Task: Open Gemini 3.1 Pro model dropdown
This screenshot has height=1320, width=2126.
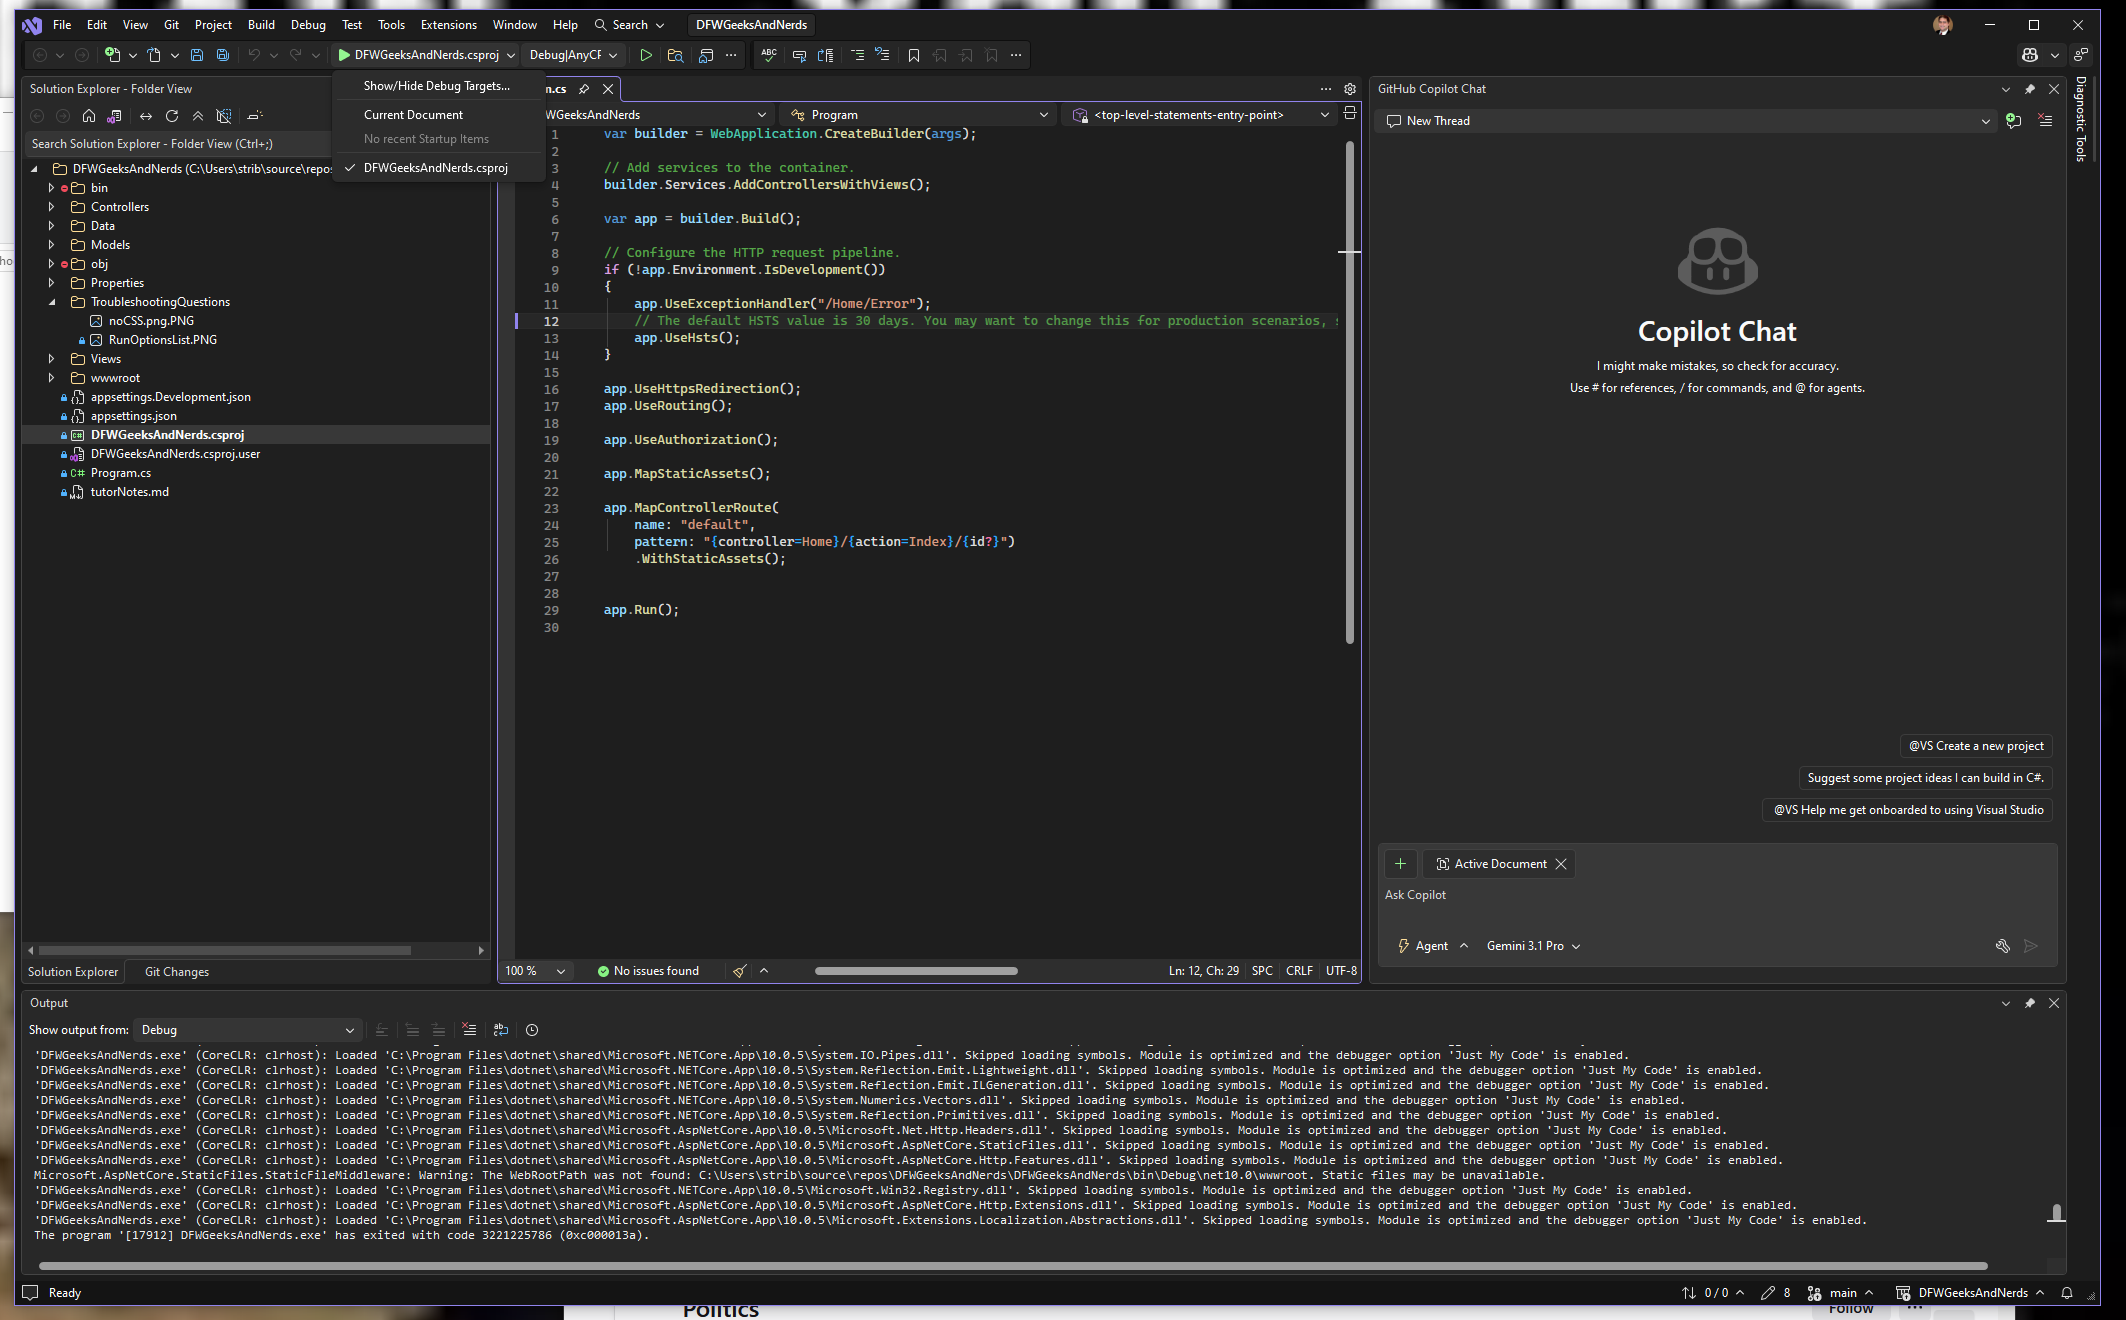Action: tap(1532, 946)
